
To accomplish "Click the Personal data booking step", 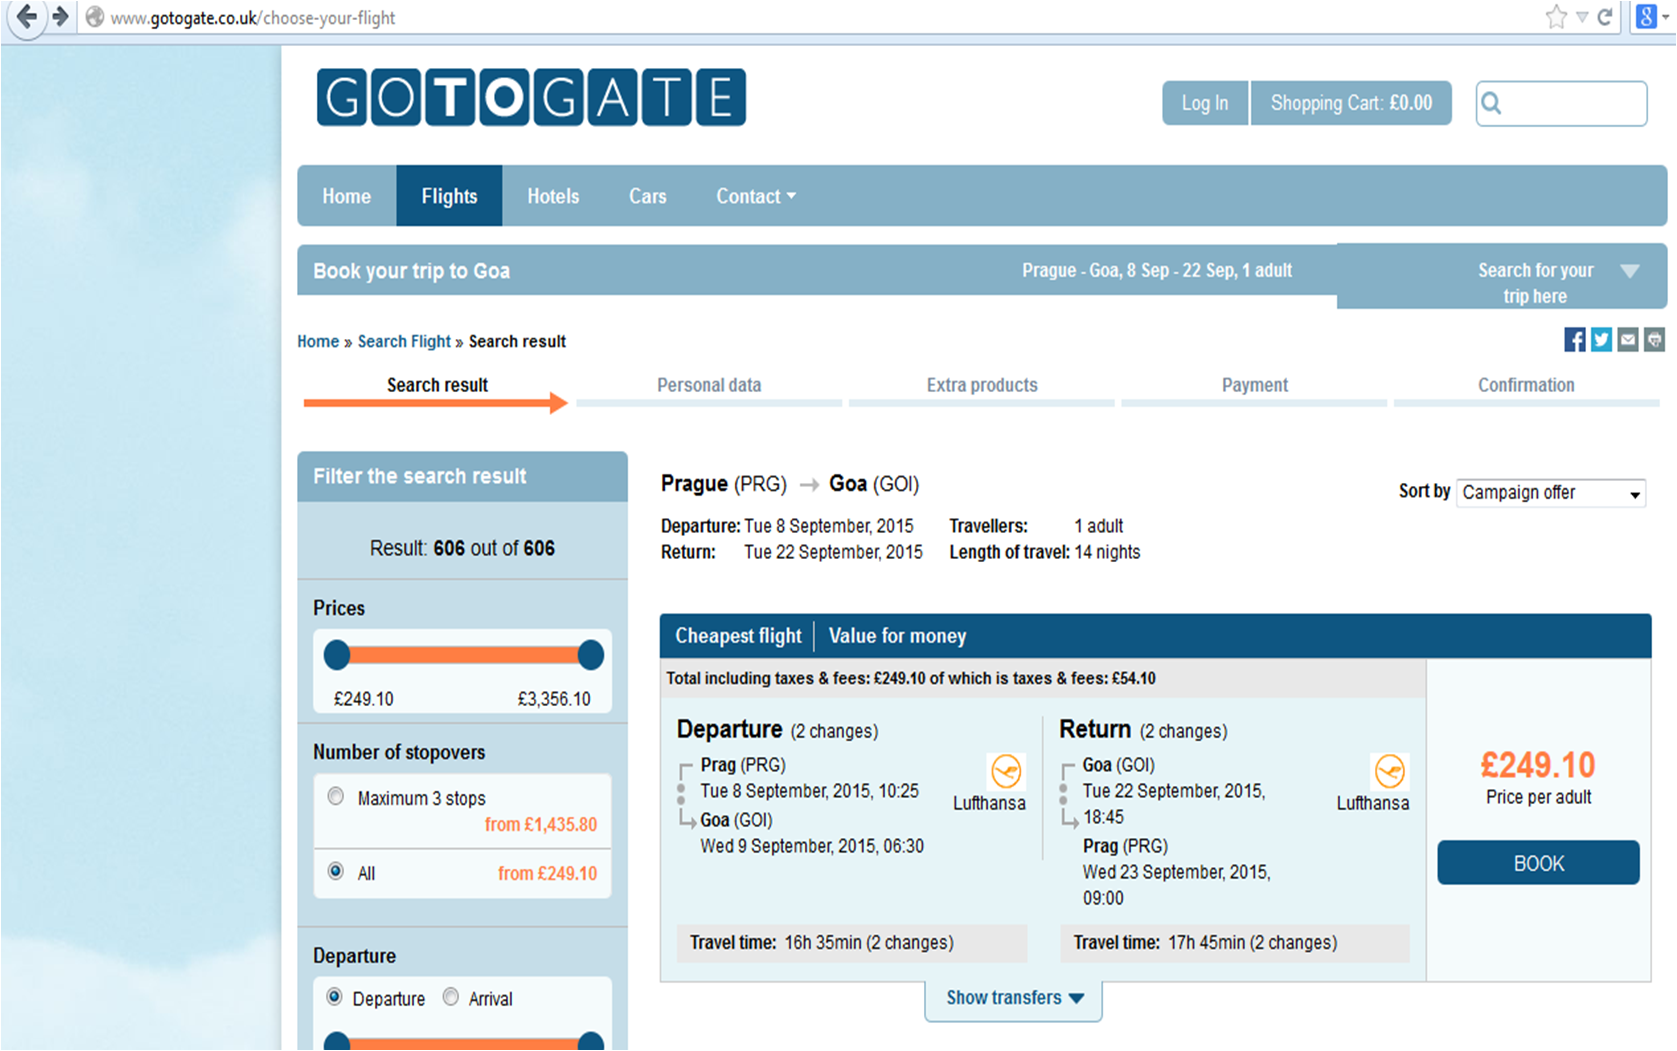I will [x=709, y=385].
